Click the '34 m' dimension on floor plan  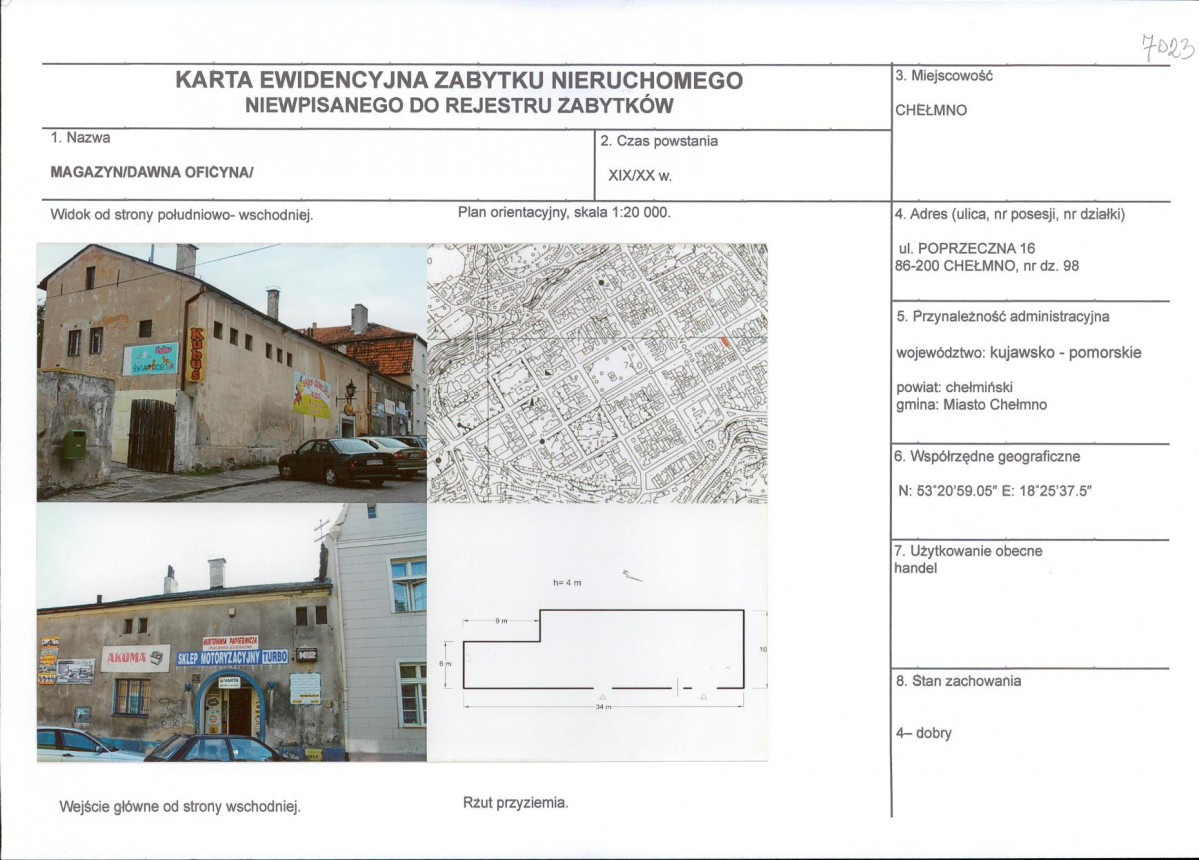(x=603, y=707)
